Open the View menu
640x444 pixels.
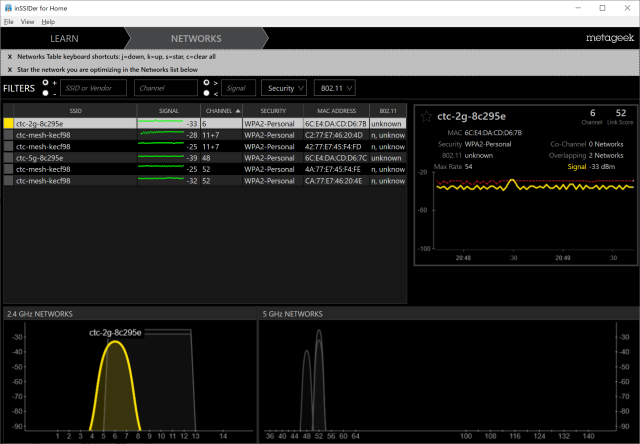tap(27, 22)
